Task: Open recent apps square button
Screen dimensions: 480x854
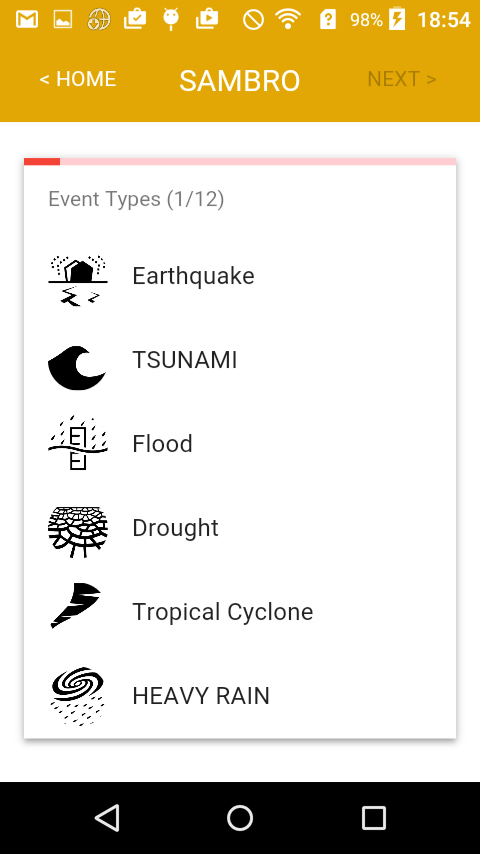Action: [374, 818]
